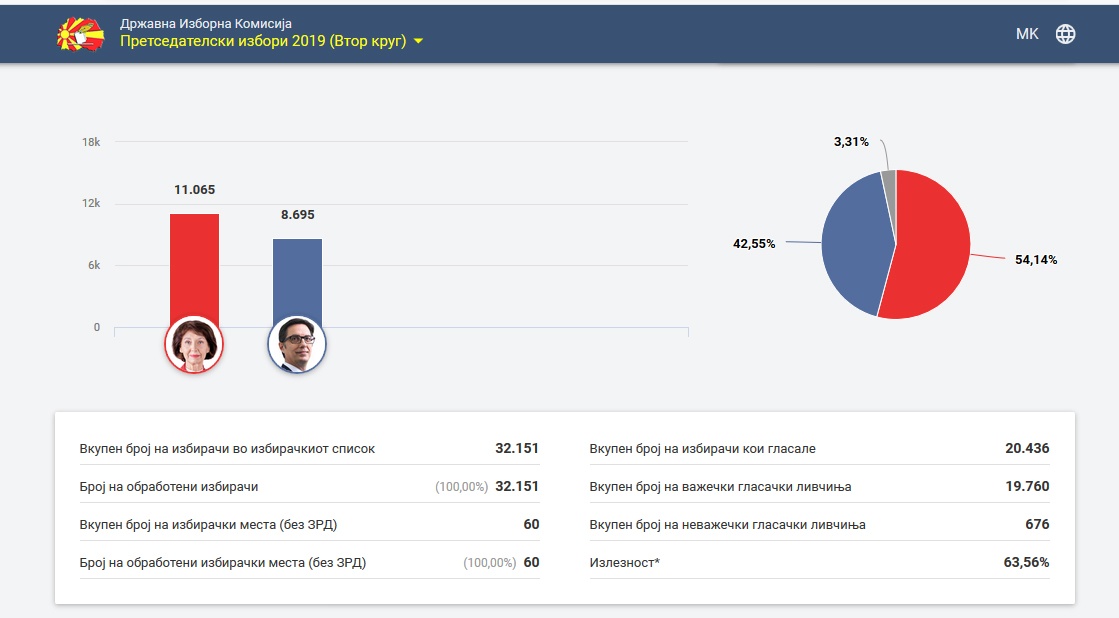This screenshot has height=618, width=1119.
Task: Click the Излезност* turnout row
Action: click(x=819, y=562)
